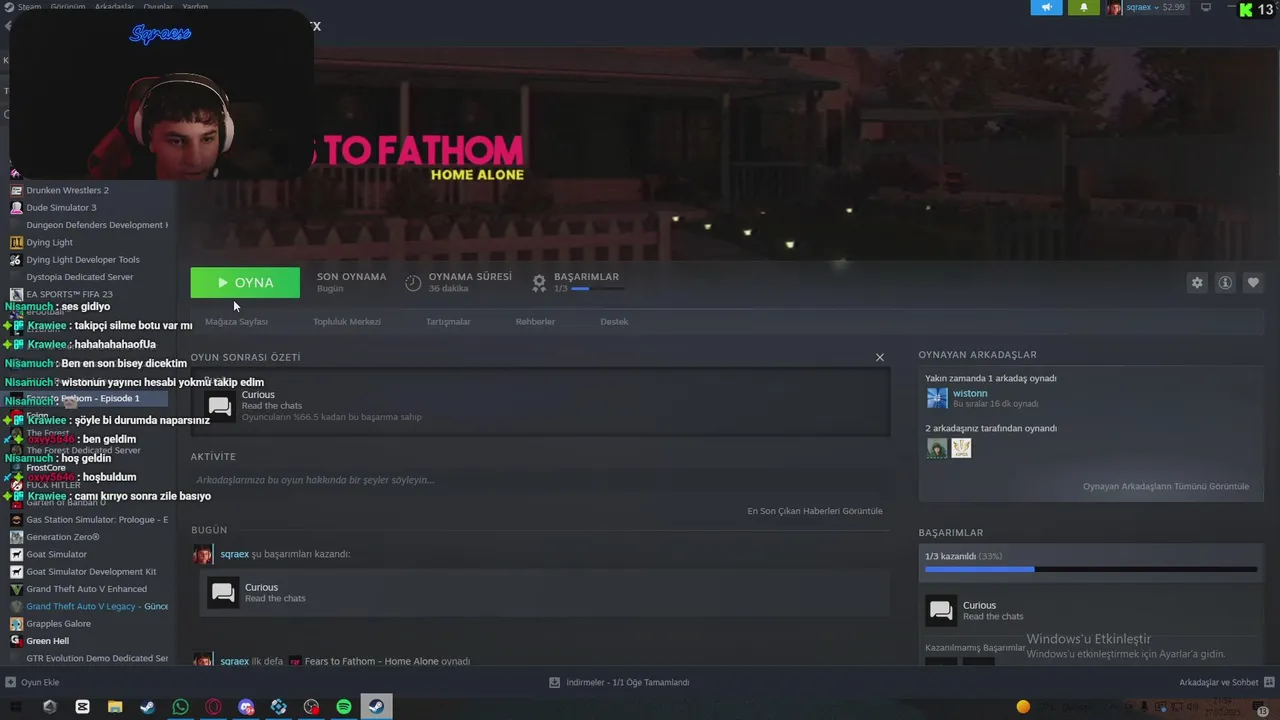Select Grapples Galore in library
1280x720 pixels.
click(x=58, y=624)
